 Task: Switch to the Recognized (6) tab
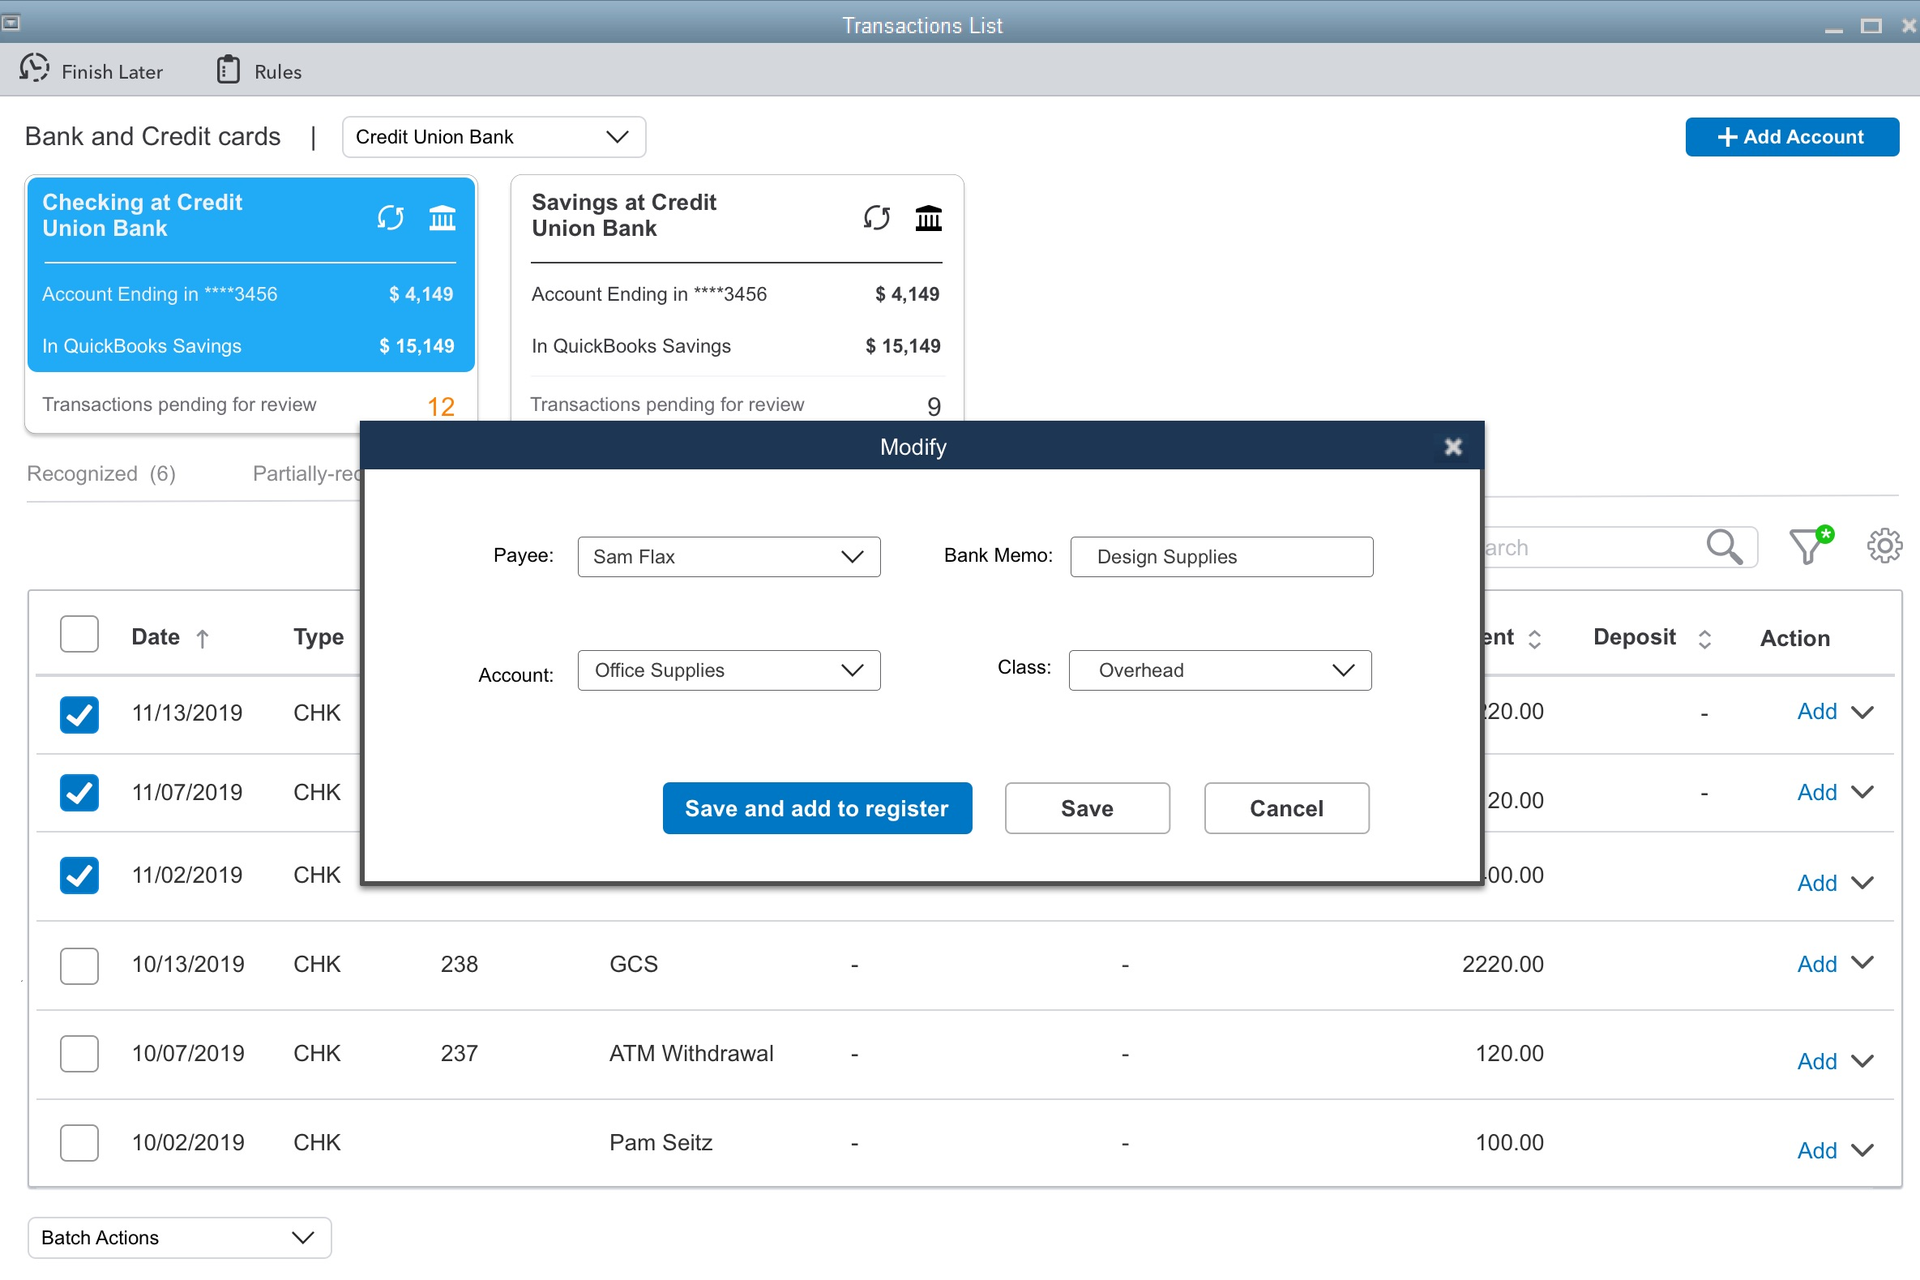pyautogui.click(x=101, y=474)
